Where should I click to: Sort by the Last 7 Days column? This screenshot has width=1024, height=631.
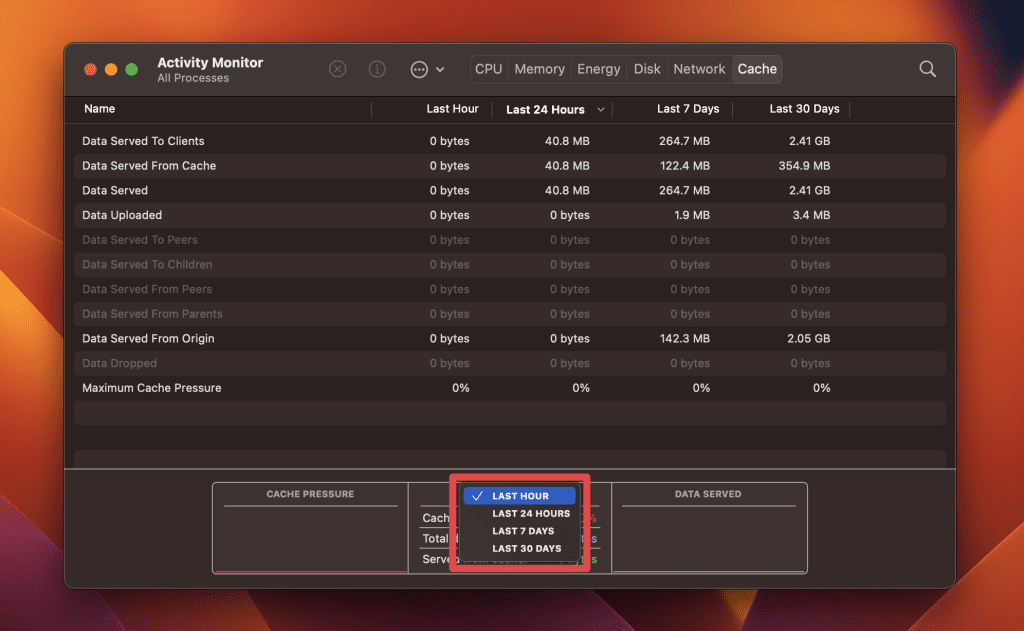pos(688,108)
